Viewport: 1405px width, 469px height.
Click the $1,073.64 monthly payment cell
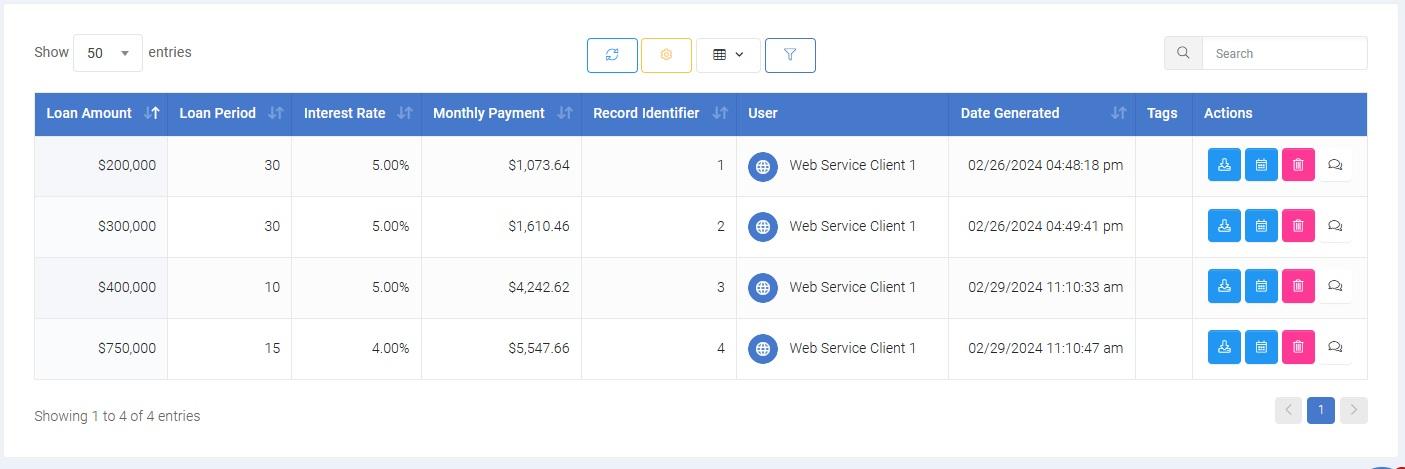(x=501, y=166)
